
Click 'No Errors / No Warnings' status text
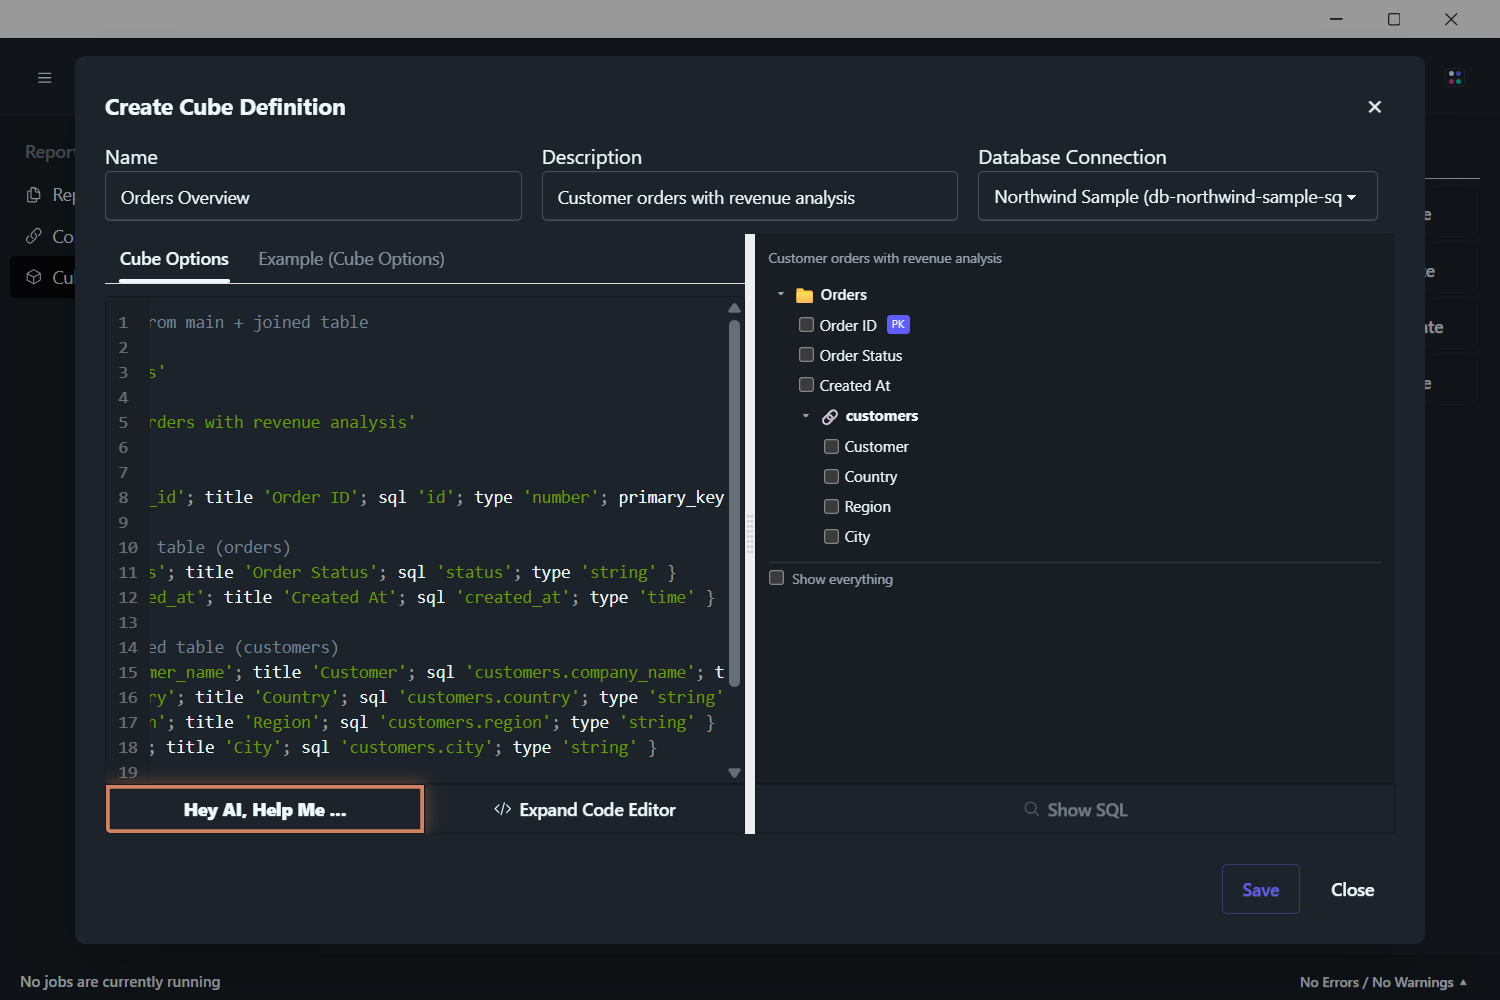pos(1376,982)
